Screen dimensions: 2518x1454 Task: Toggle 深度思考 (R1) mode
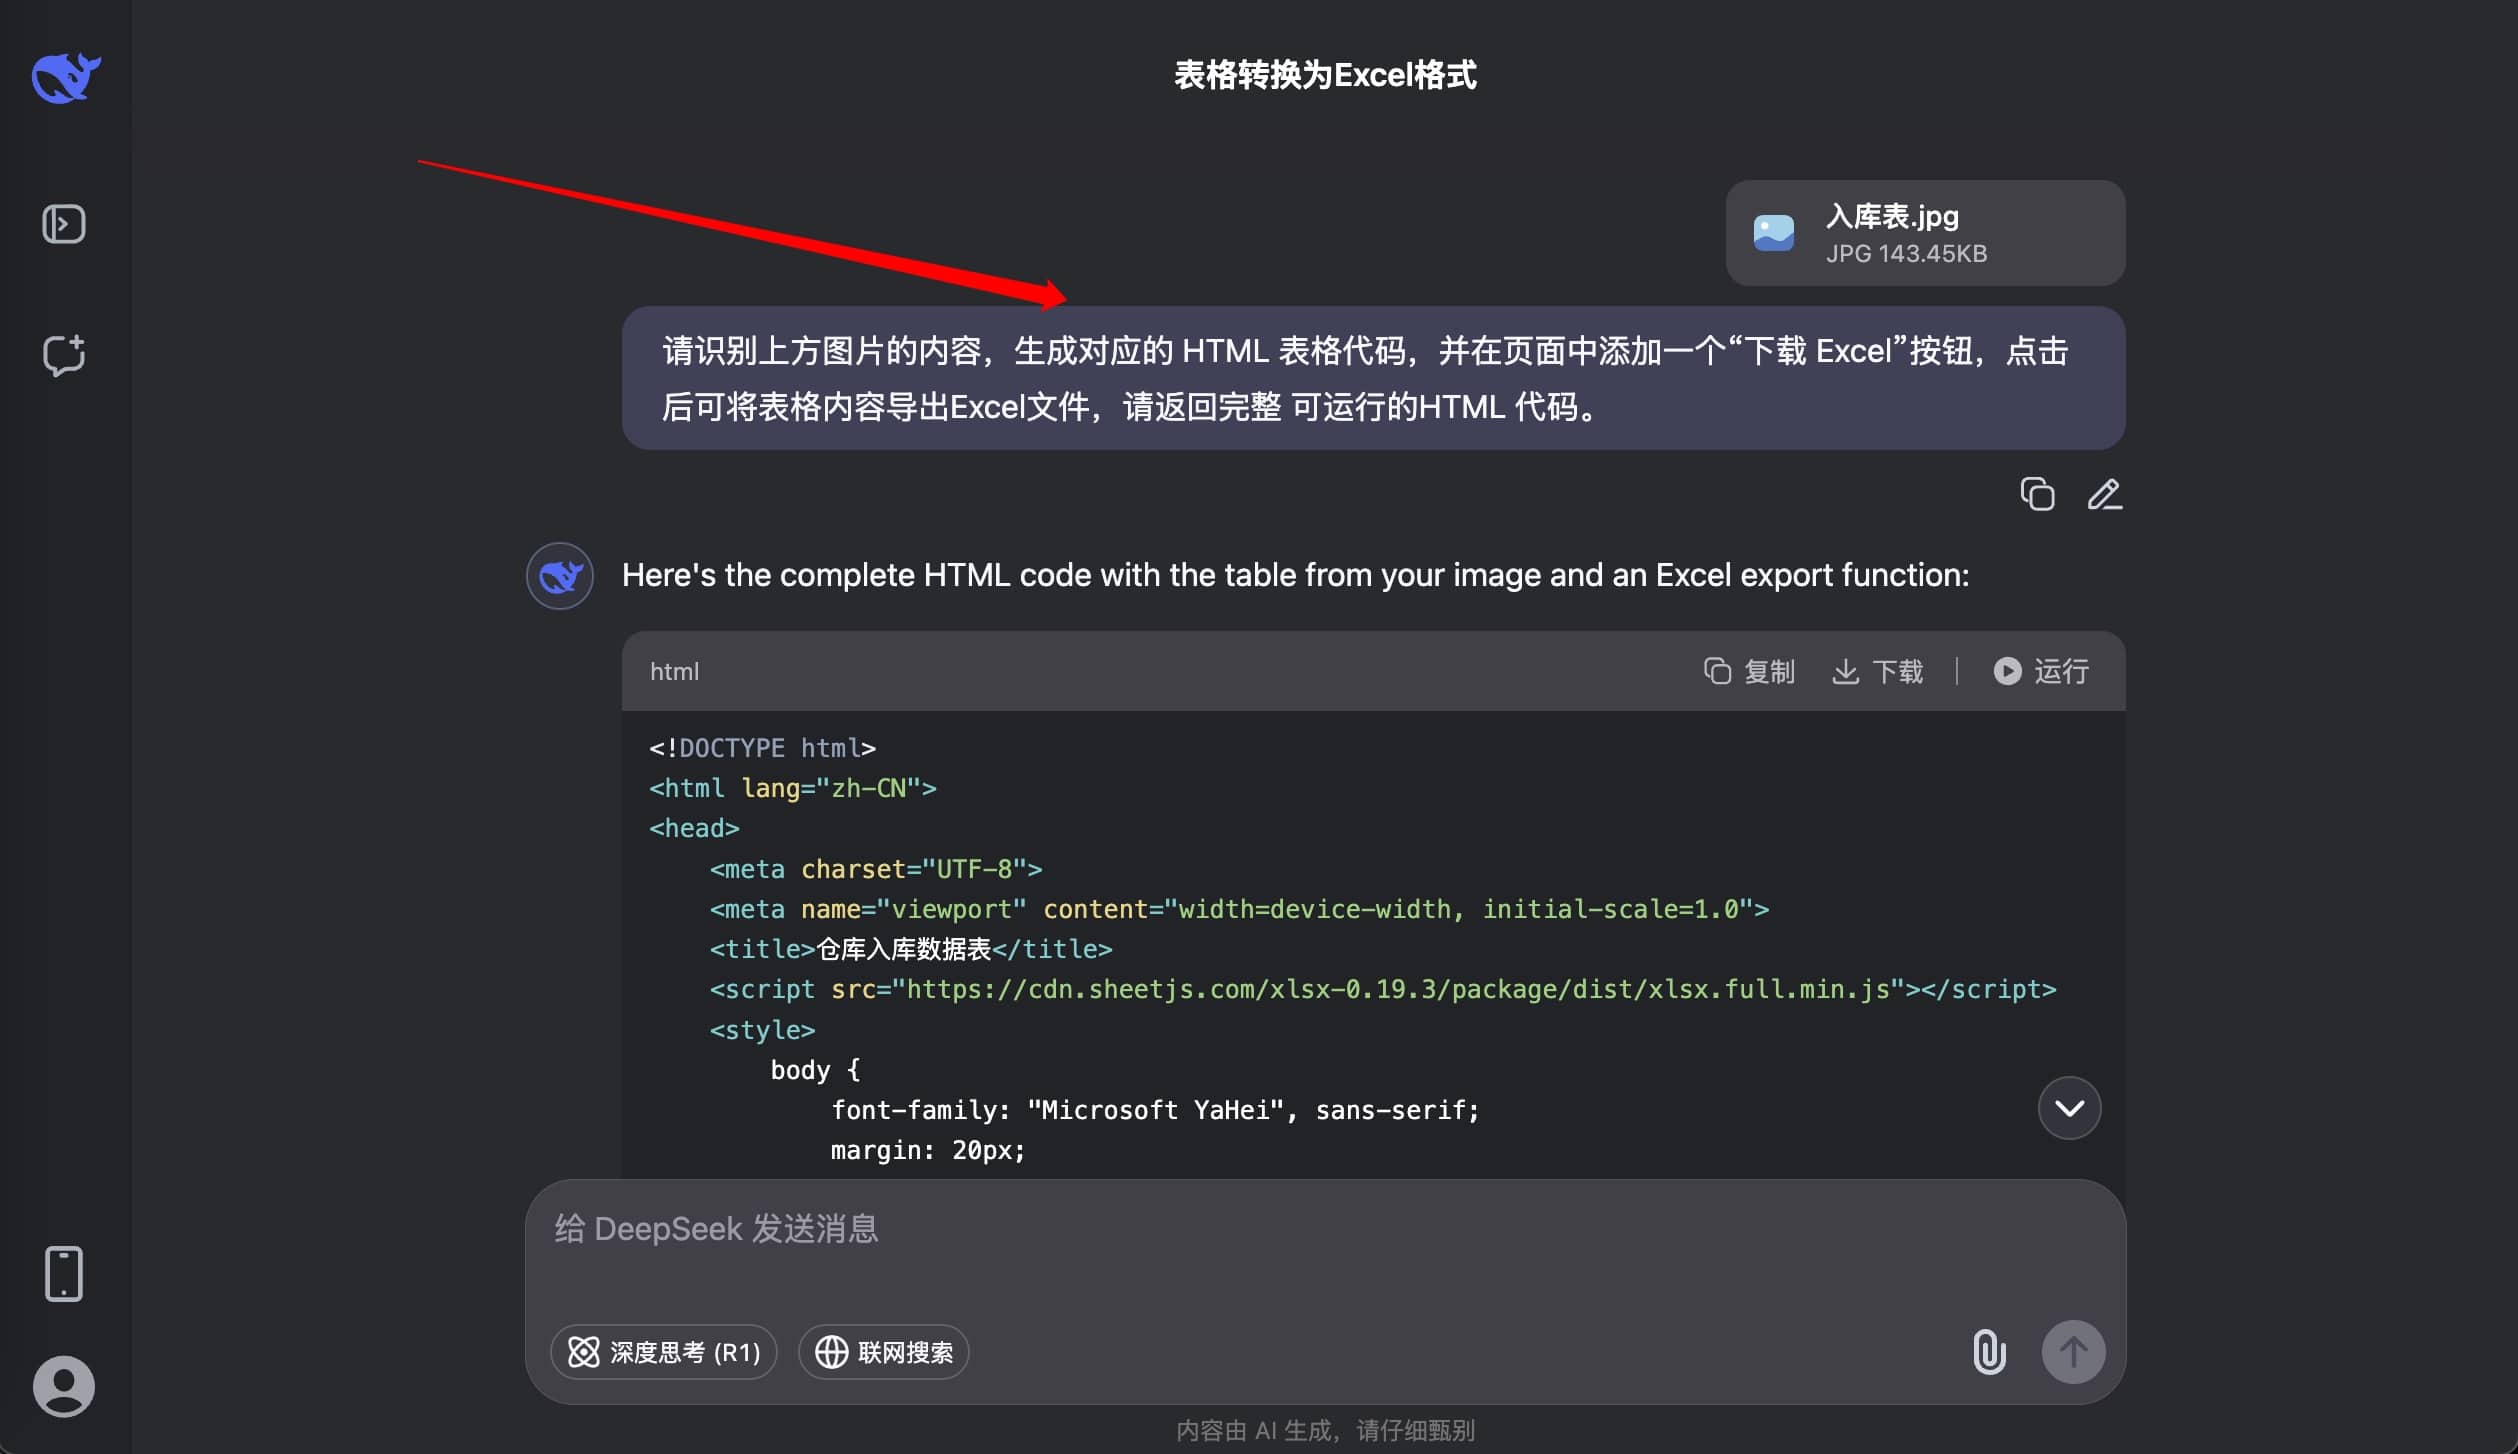click(x=664, y=1352)
